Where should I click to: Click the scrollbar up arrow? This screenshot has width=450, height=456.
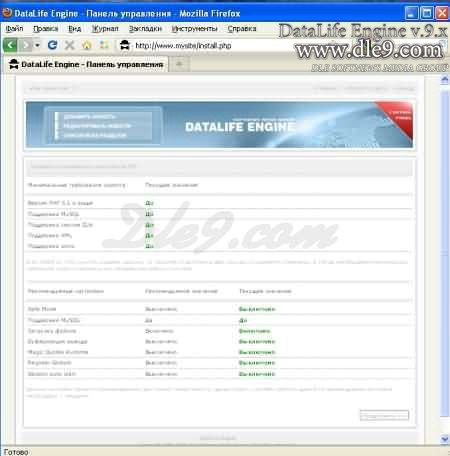[445, 80]
